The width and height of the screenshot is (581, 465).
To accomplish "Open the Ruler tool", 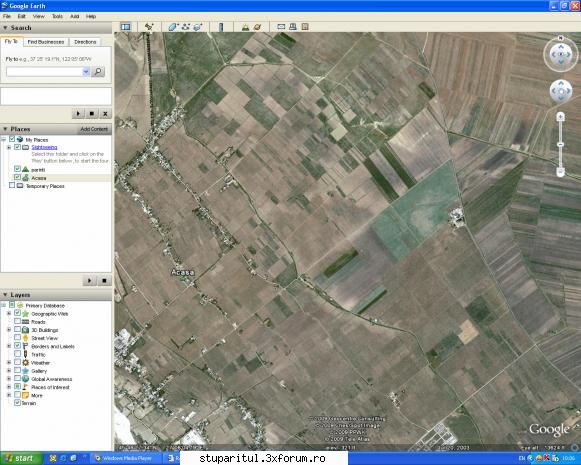I will 221,27.
